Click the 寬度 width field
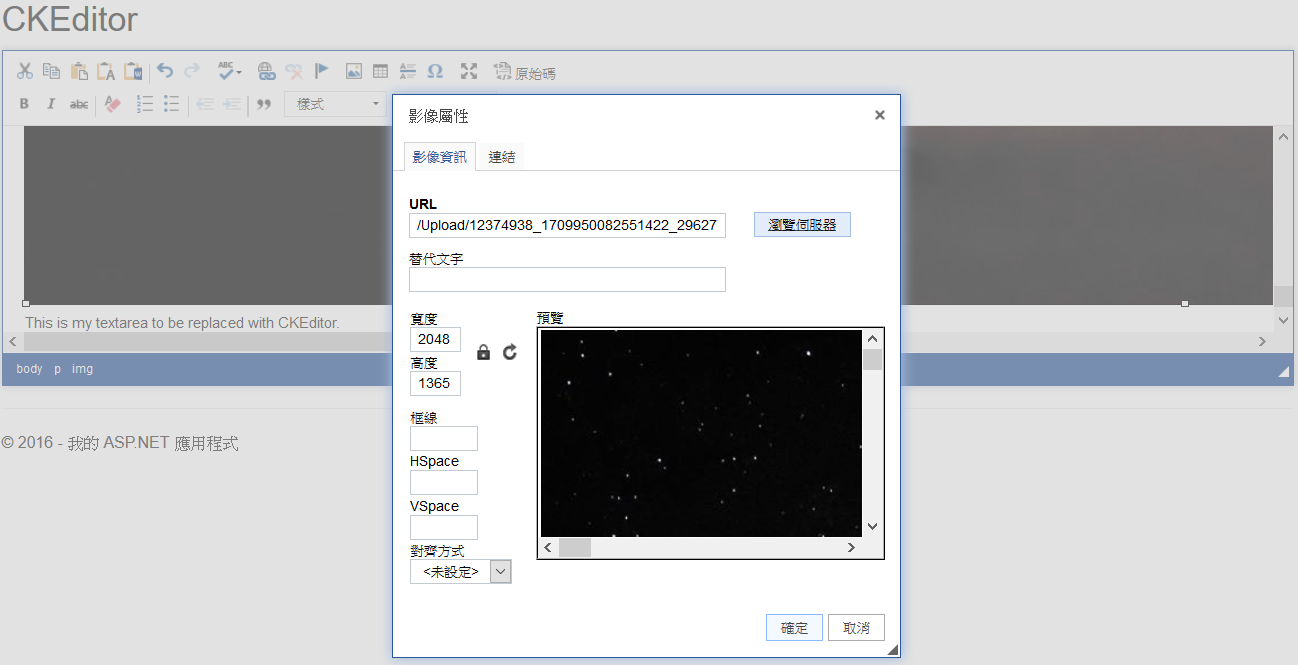 (x=435, y=339)
